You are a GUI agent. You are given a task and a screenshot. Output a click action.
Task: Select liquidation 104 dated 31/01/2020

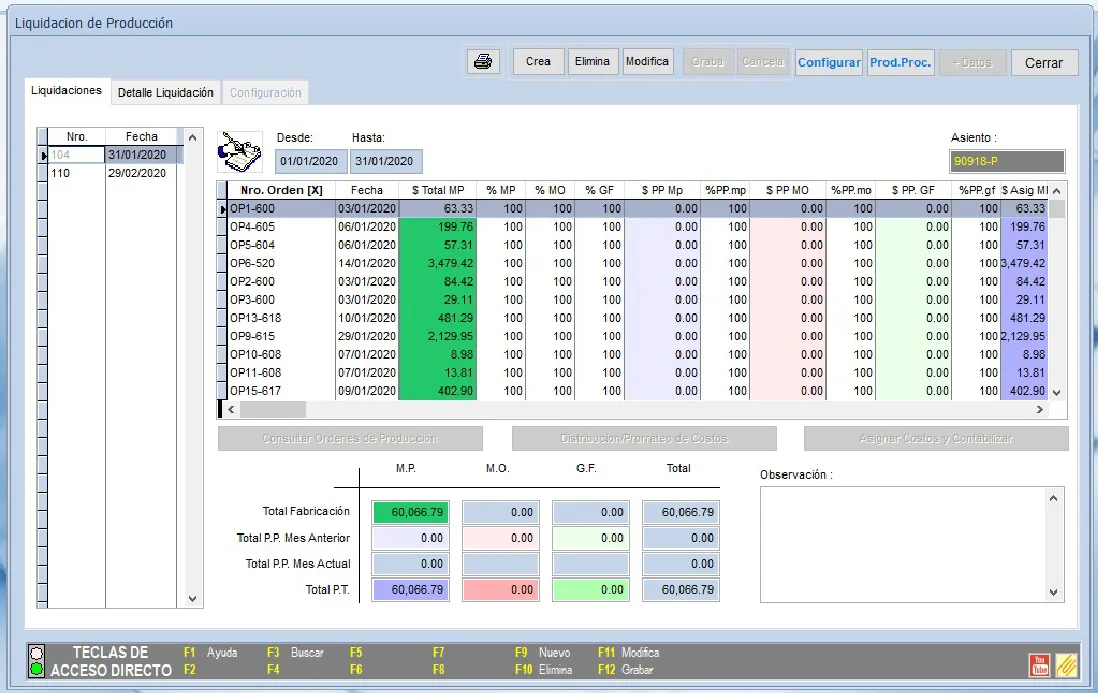coord(111,155)
